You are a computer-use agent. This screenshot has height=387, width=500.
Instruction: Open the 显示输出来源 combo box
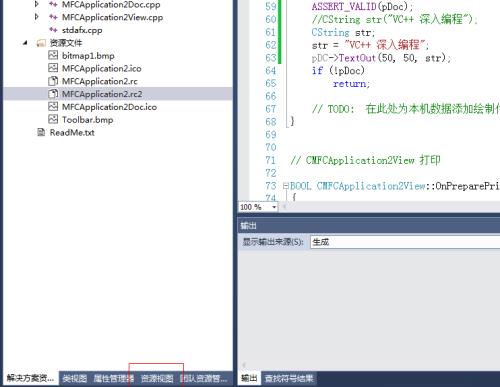point(405,242)
